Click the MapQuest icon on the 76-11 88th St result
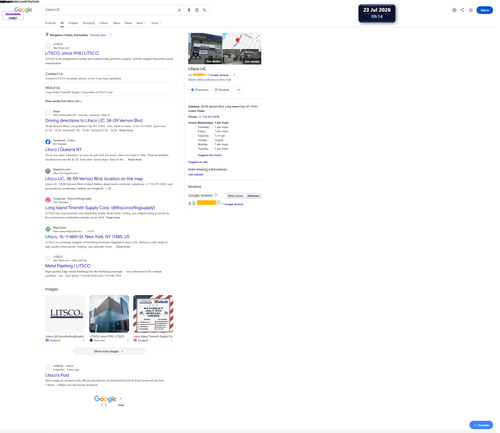The height and width of the screenshot is (433, 500). (48, 229)
